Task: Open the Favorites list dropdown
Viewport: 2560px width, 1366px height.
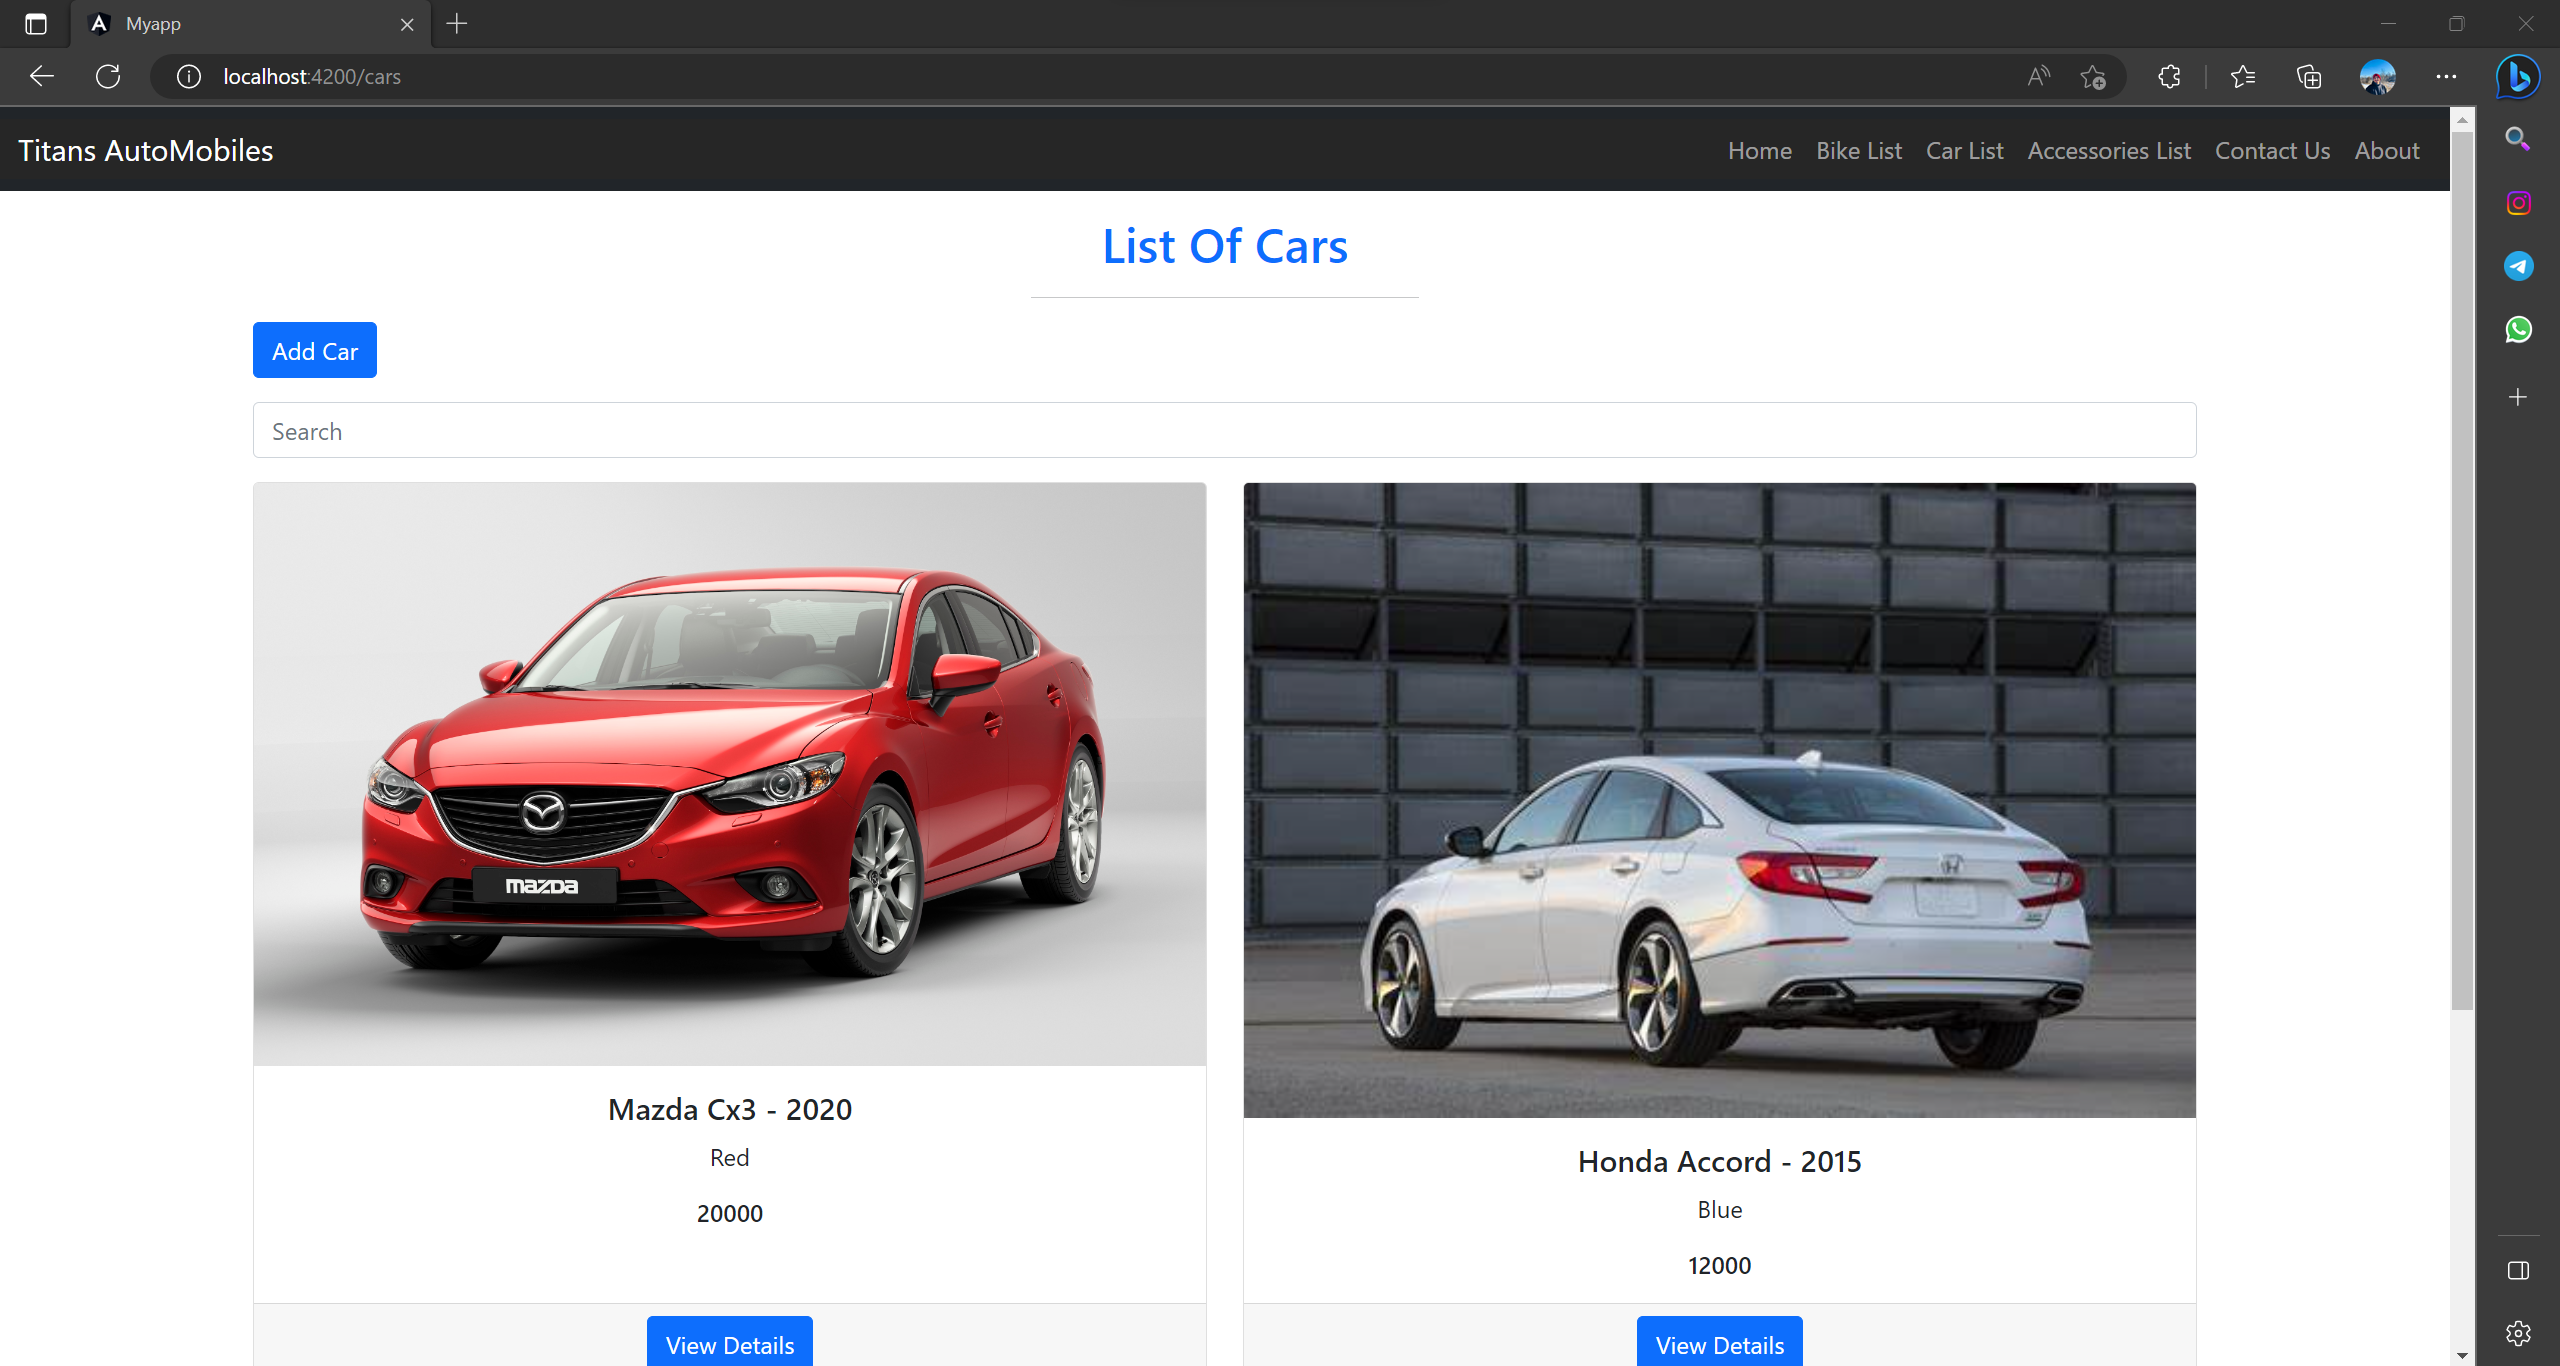Action: (2242, 77)
